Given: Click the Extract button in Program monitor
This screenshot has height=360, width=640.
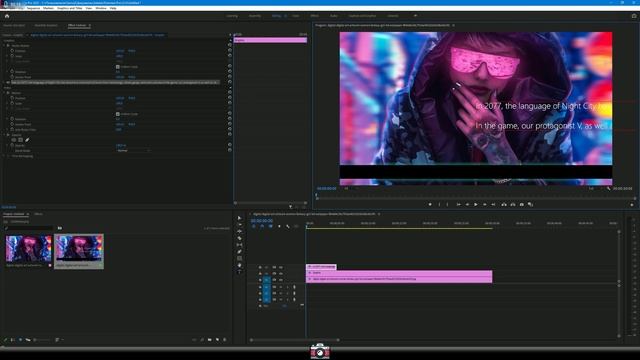Looking at the screenshot, I should pos(513,204).
